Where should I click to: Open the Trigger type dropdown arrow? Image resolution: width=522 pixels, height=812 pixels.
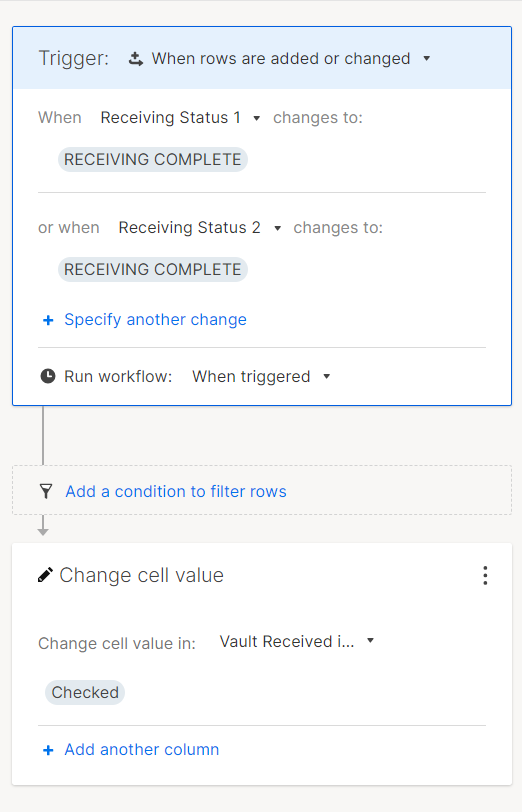pyautogui.click(x=427, y=59)
